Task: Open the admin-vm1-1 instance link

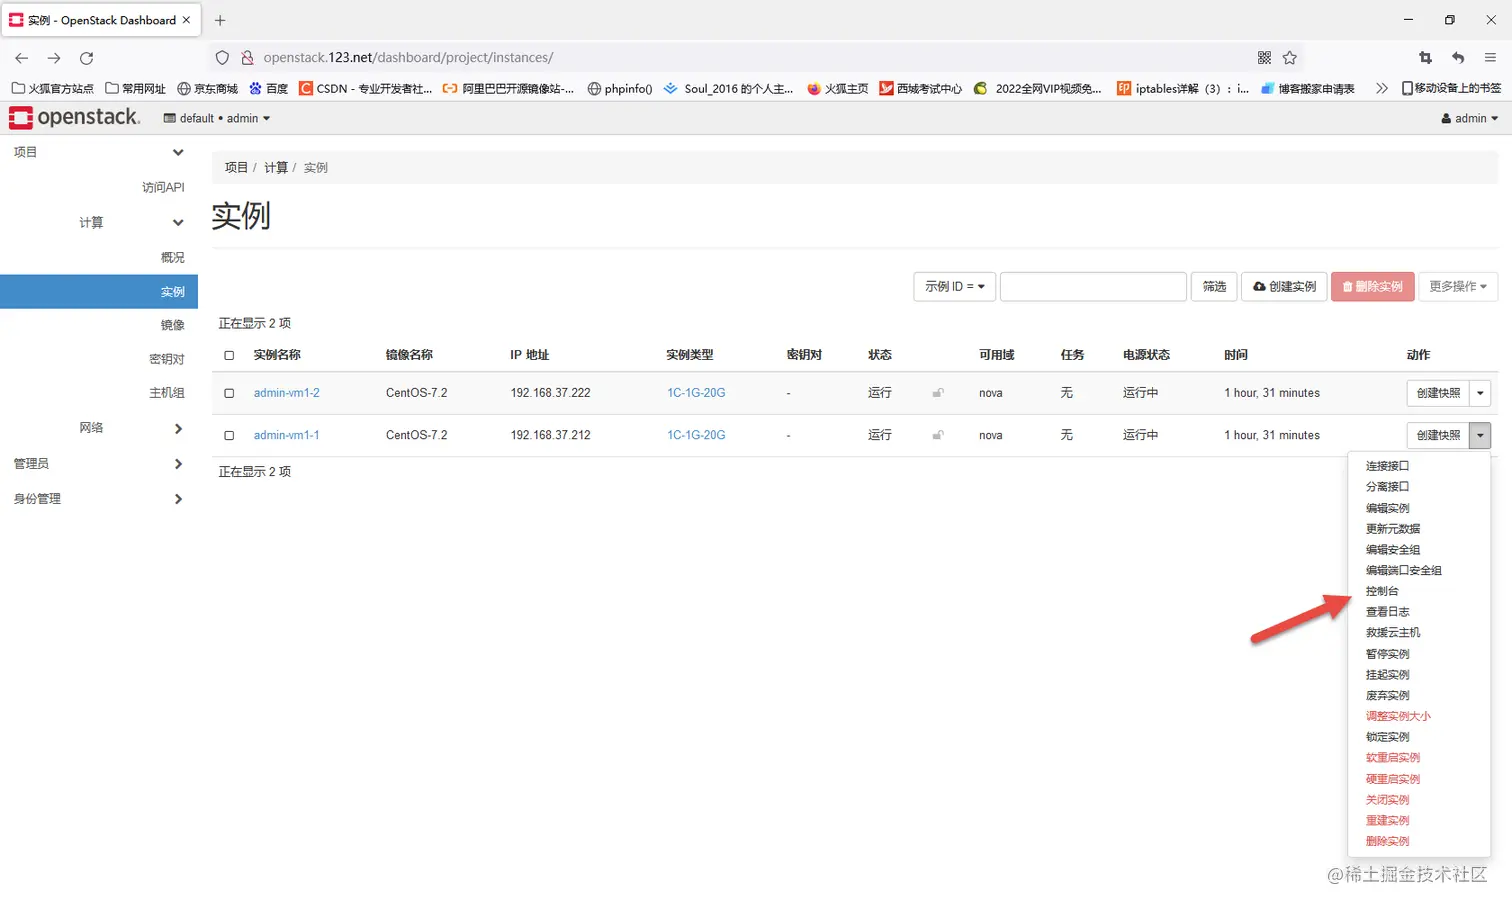Action: point(286,435)
